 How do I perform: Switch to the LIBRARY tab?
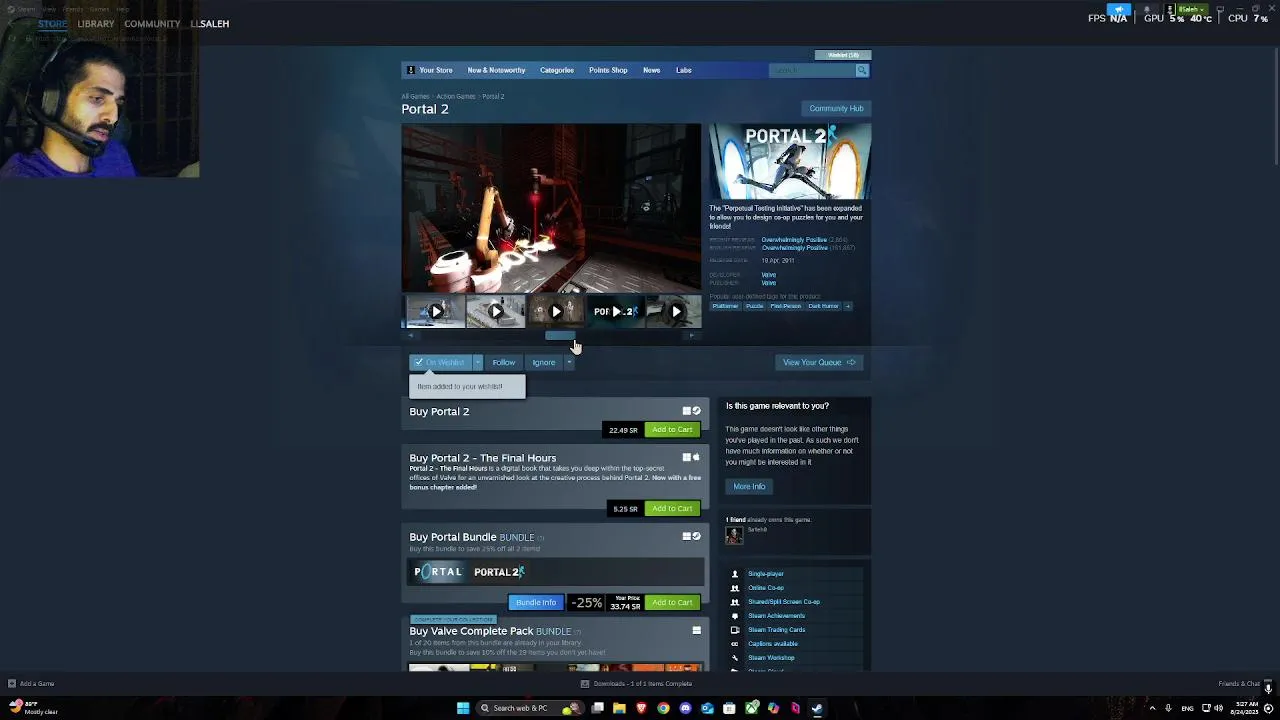96,23
